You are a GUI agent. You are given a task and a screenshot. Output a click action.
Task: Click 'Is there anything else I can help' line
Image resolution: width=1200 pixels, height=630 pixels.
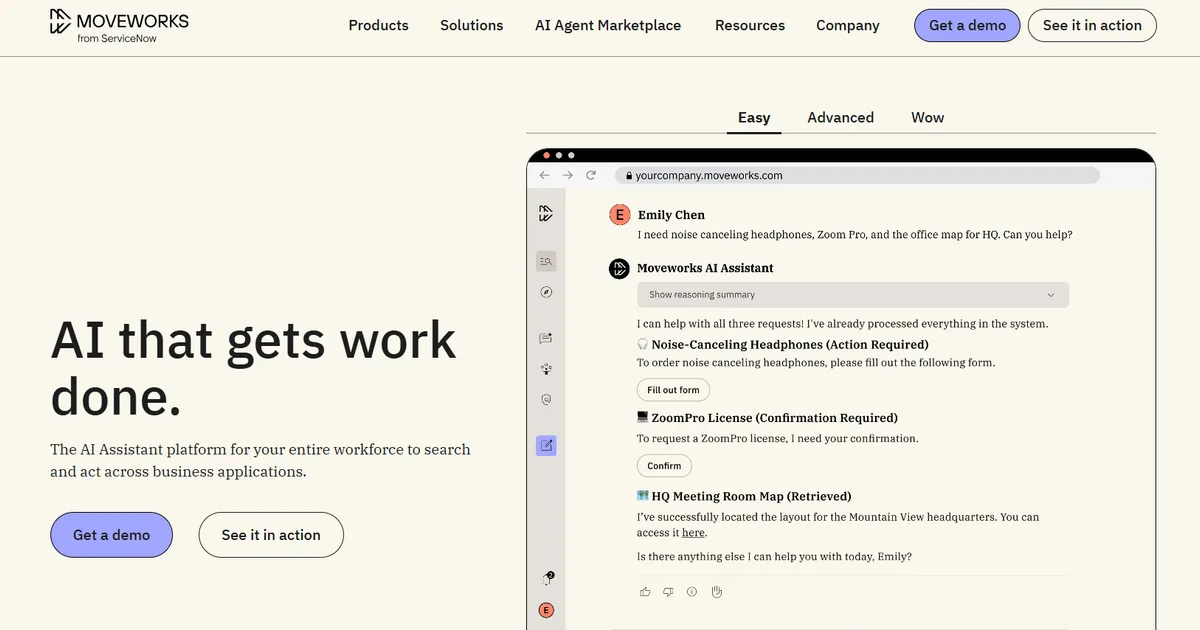pos(774,556)
